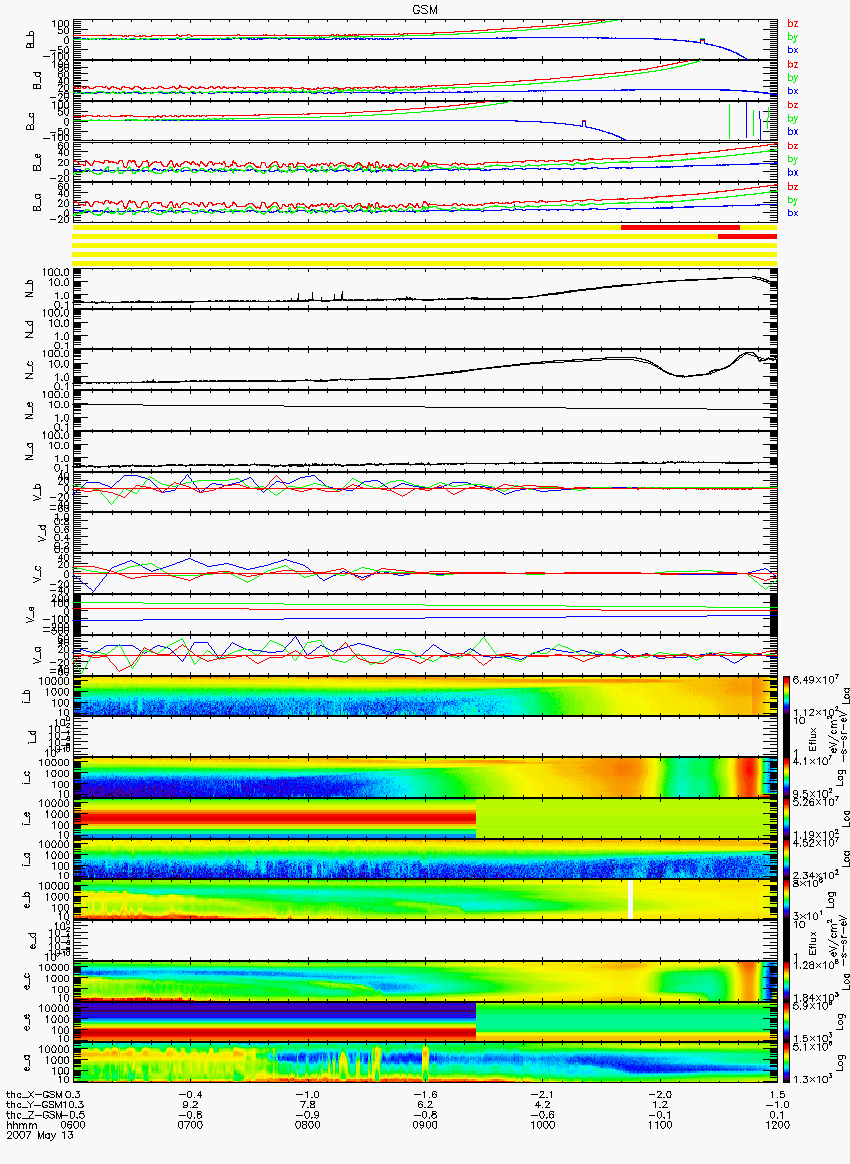This screenshot has width=850, height=1164.
Task: Click the bx legend label of B_b panel
Action: coord(793,50)
